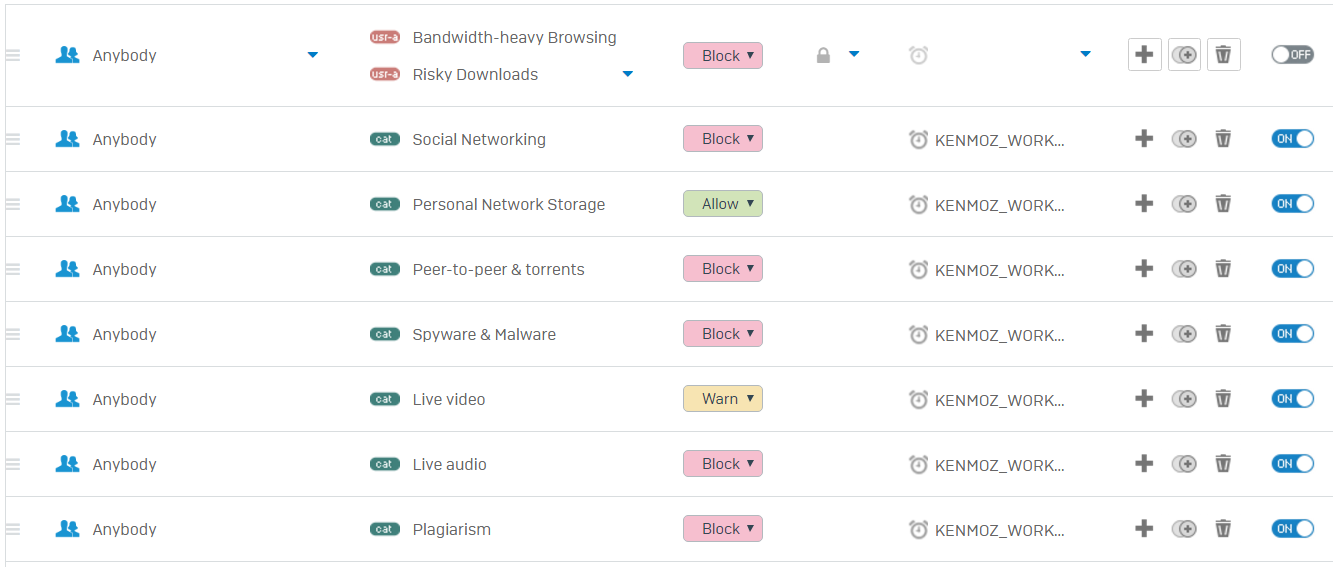Delete the Plagiarism rule with trash icon
Image resolution: width=1333 pixels, height=567 pixels.
tap(1222, 529)
